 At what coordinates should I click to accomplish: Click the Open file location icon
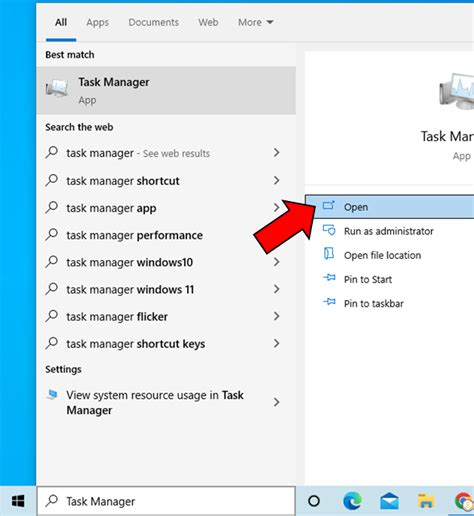[x=329, y=254]
